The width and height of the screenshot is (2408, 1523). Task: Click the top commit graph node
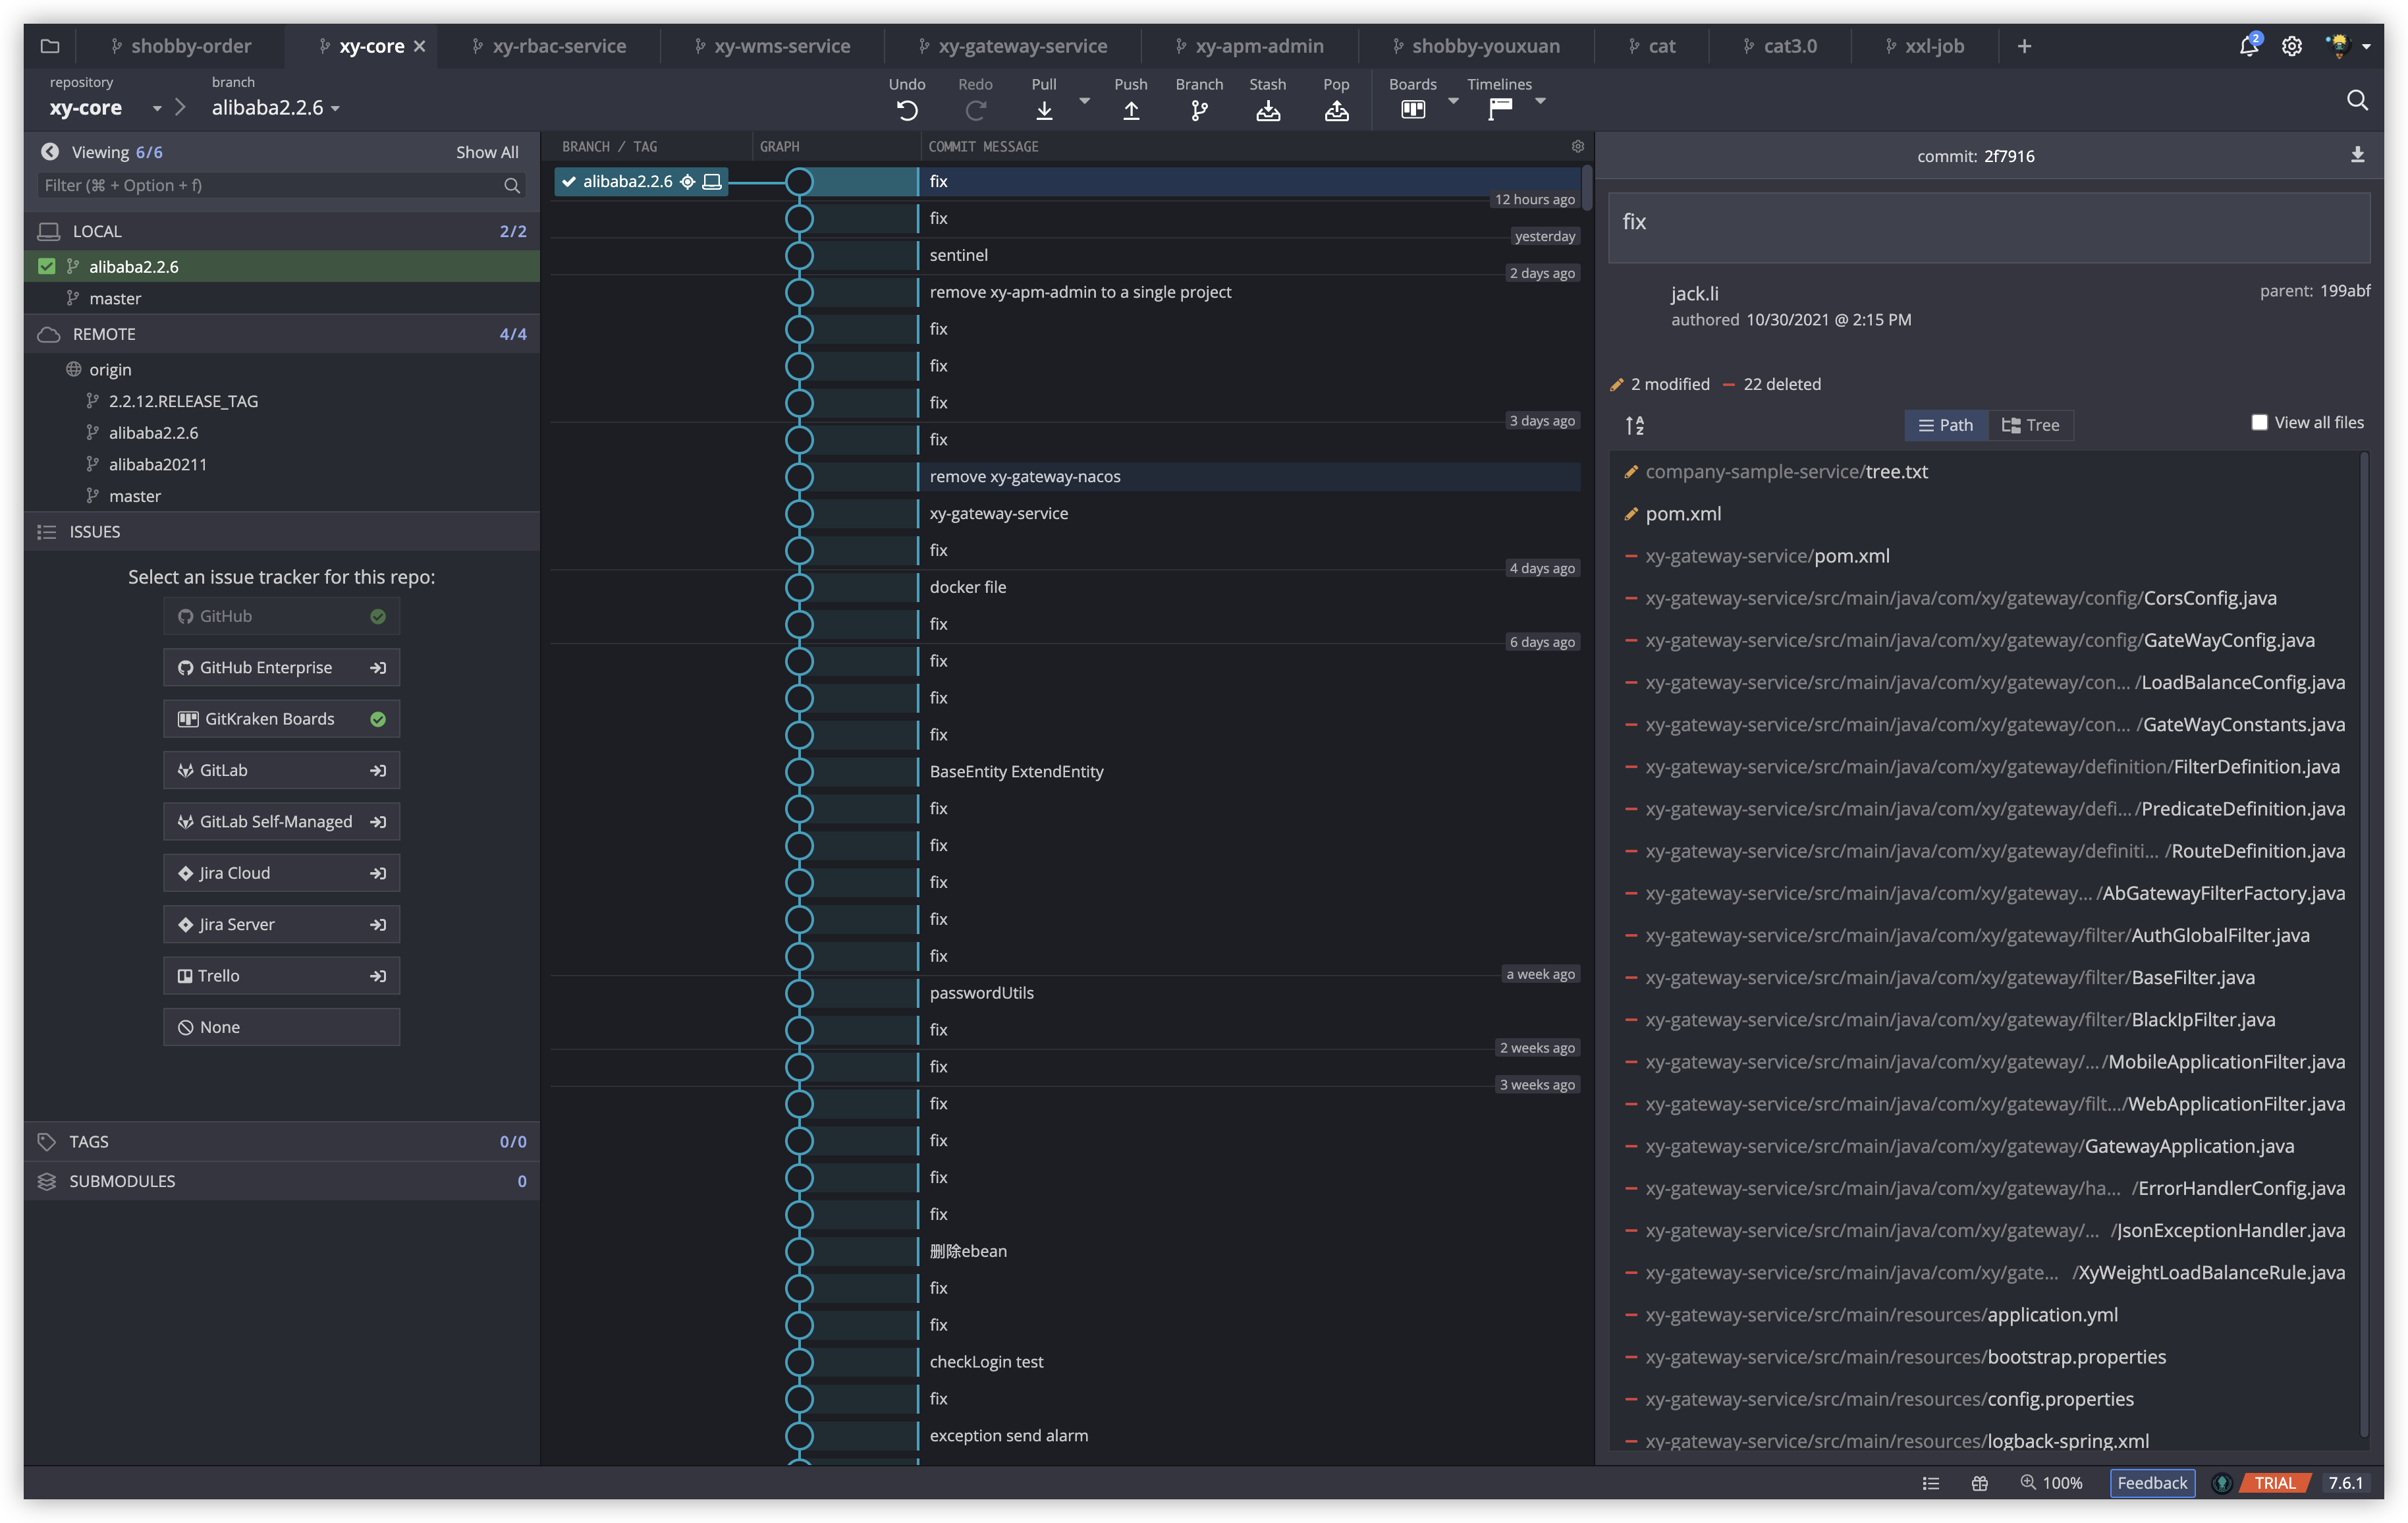(799, 181)
